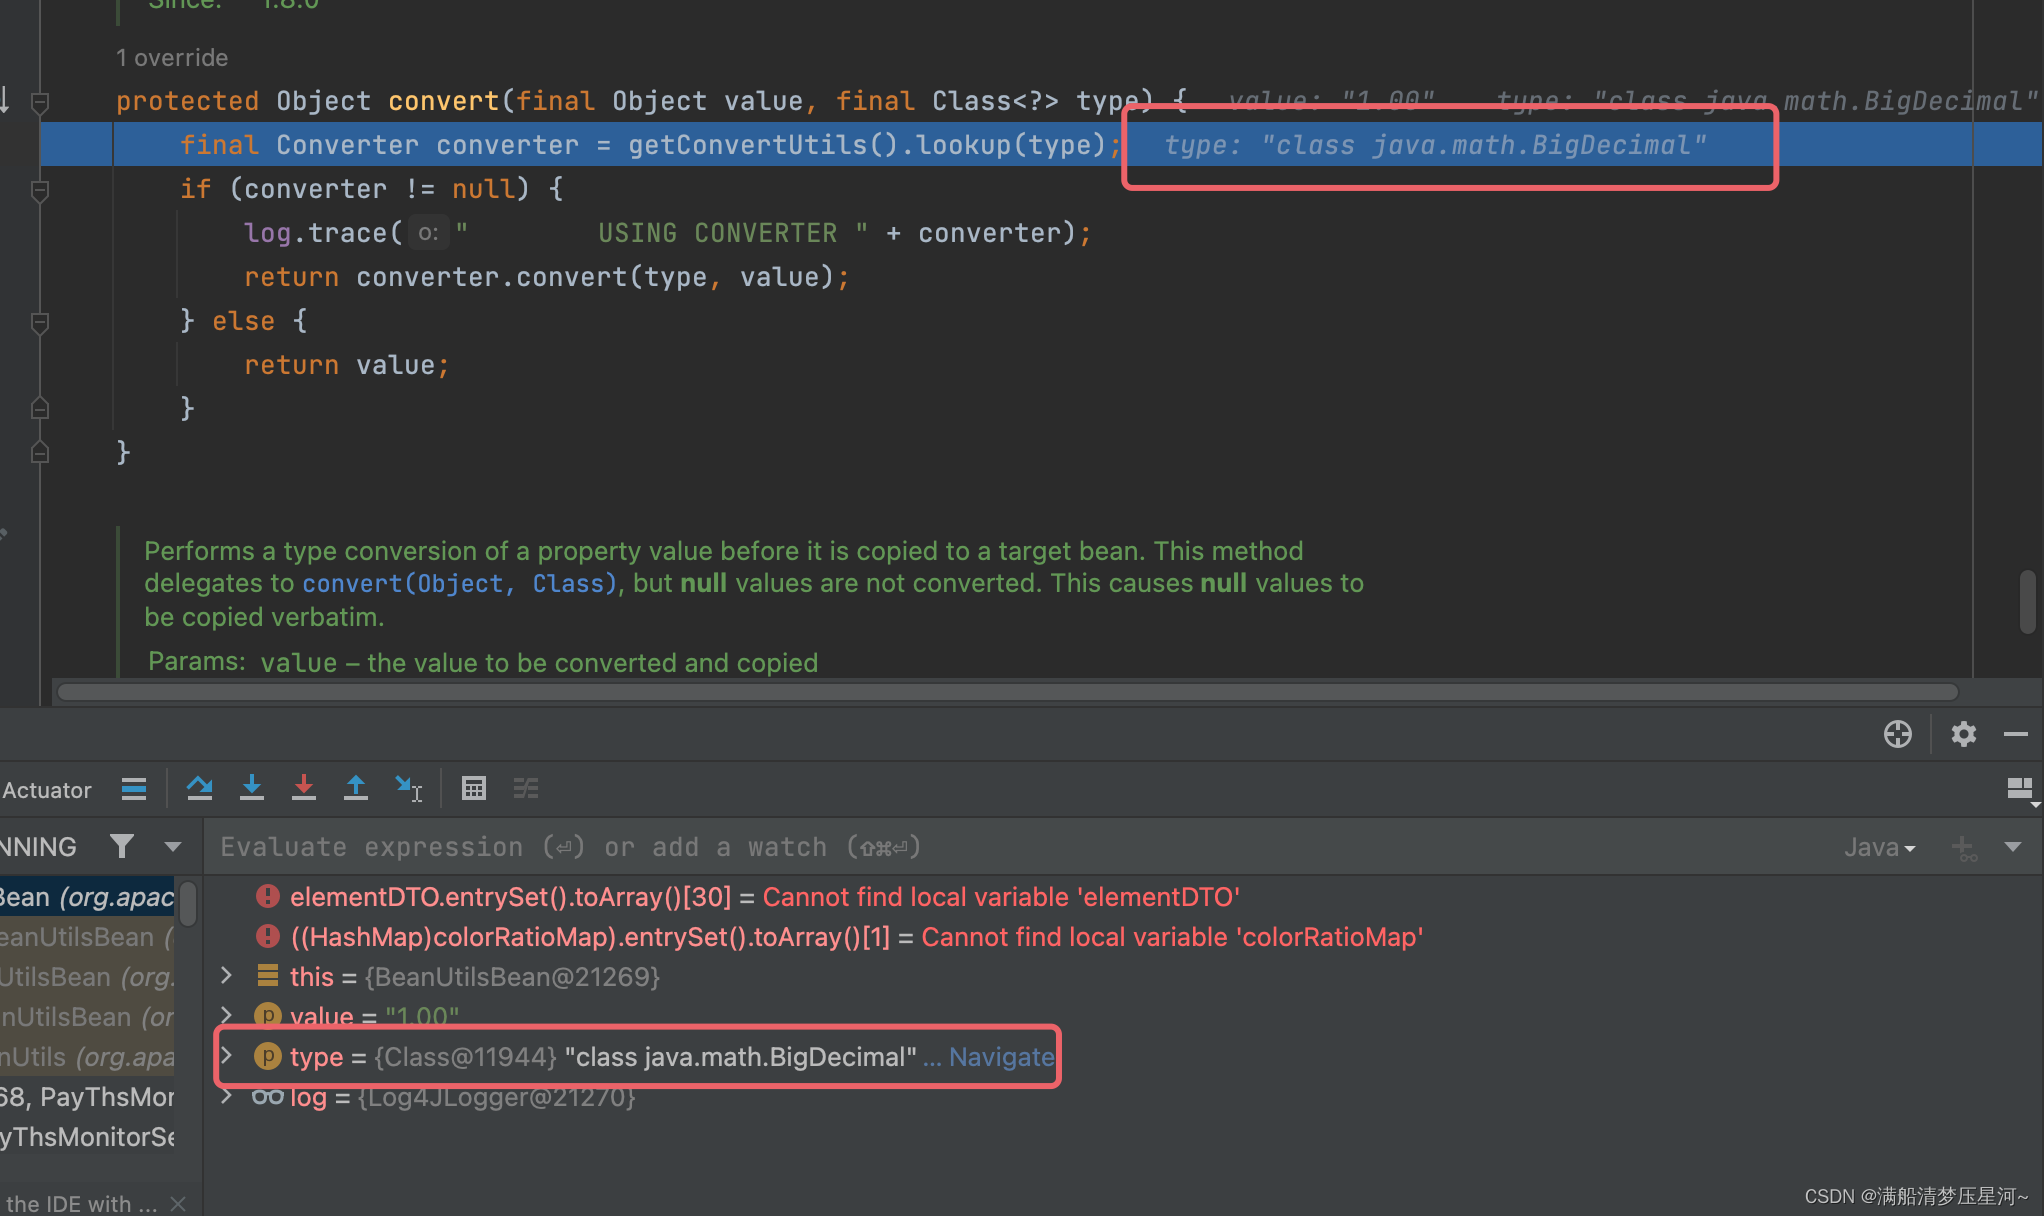Screen dimensions: 2044x1216
Task: Click the crosshair locate icon
Action: [1897, 735]
